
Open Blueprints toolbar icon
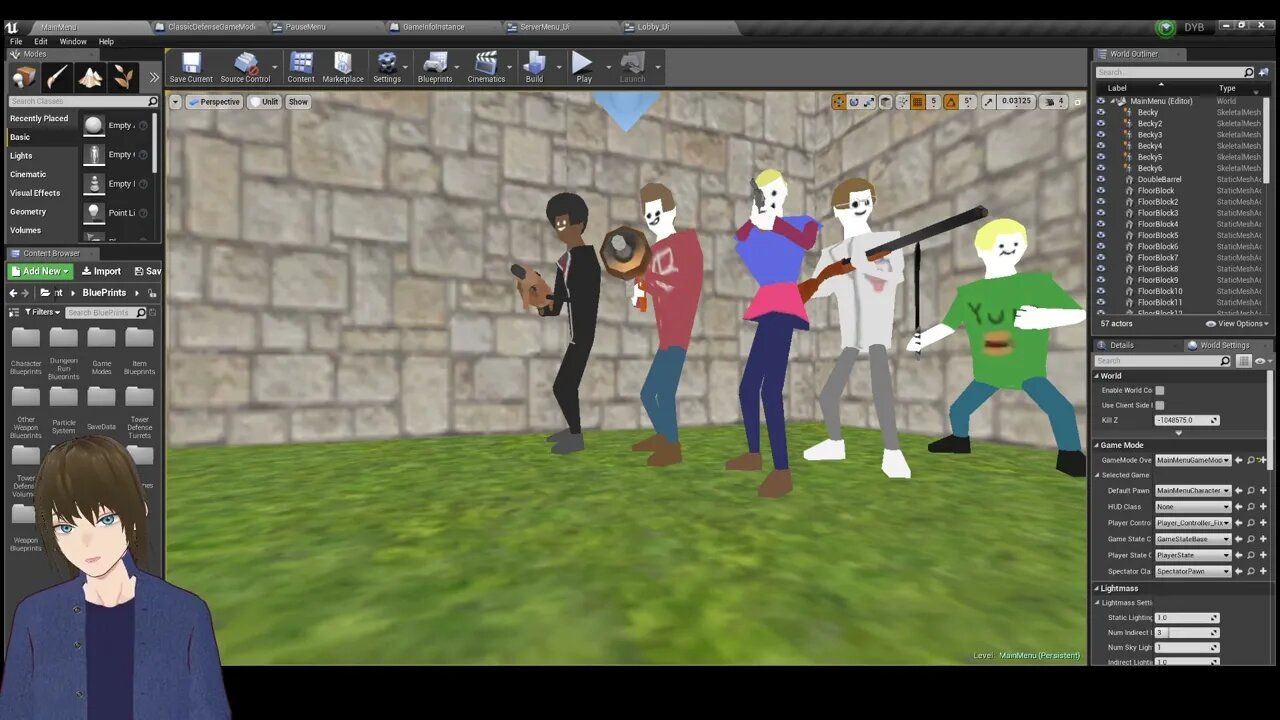435,68
